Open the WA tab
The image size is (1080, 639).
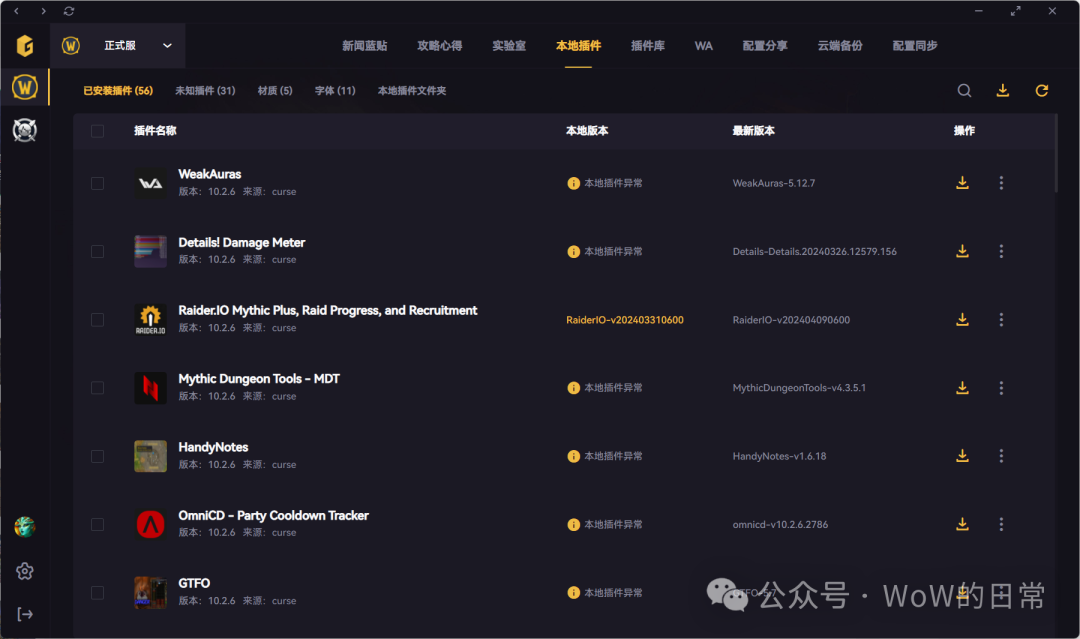click(x=703, y=45)
